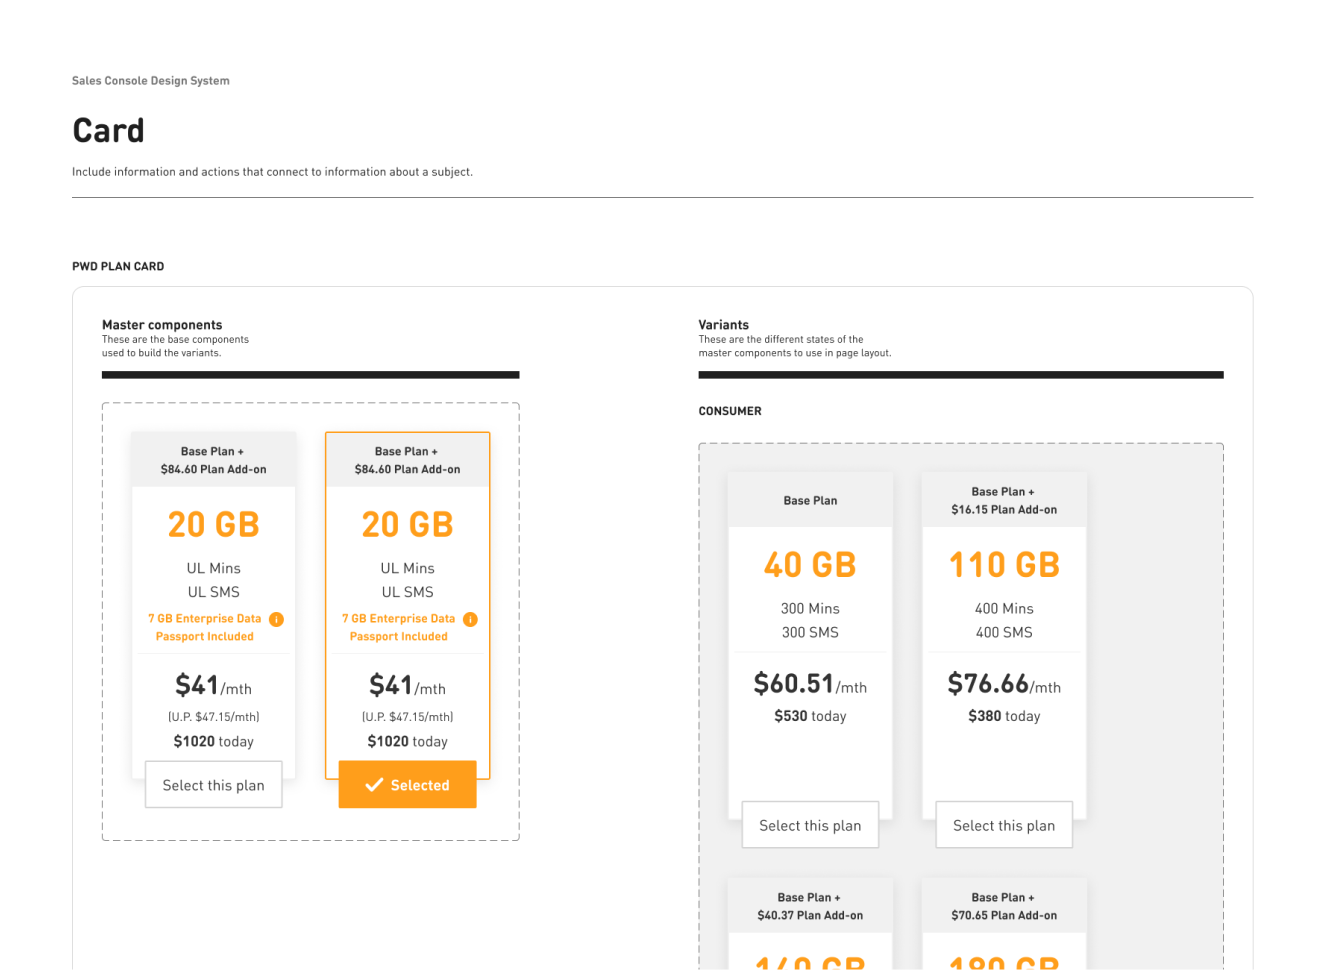Click 'UL Mins' in the orange-outlined selected card
The height and width of the screenshot is (970, 1326).
408,568
